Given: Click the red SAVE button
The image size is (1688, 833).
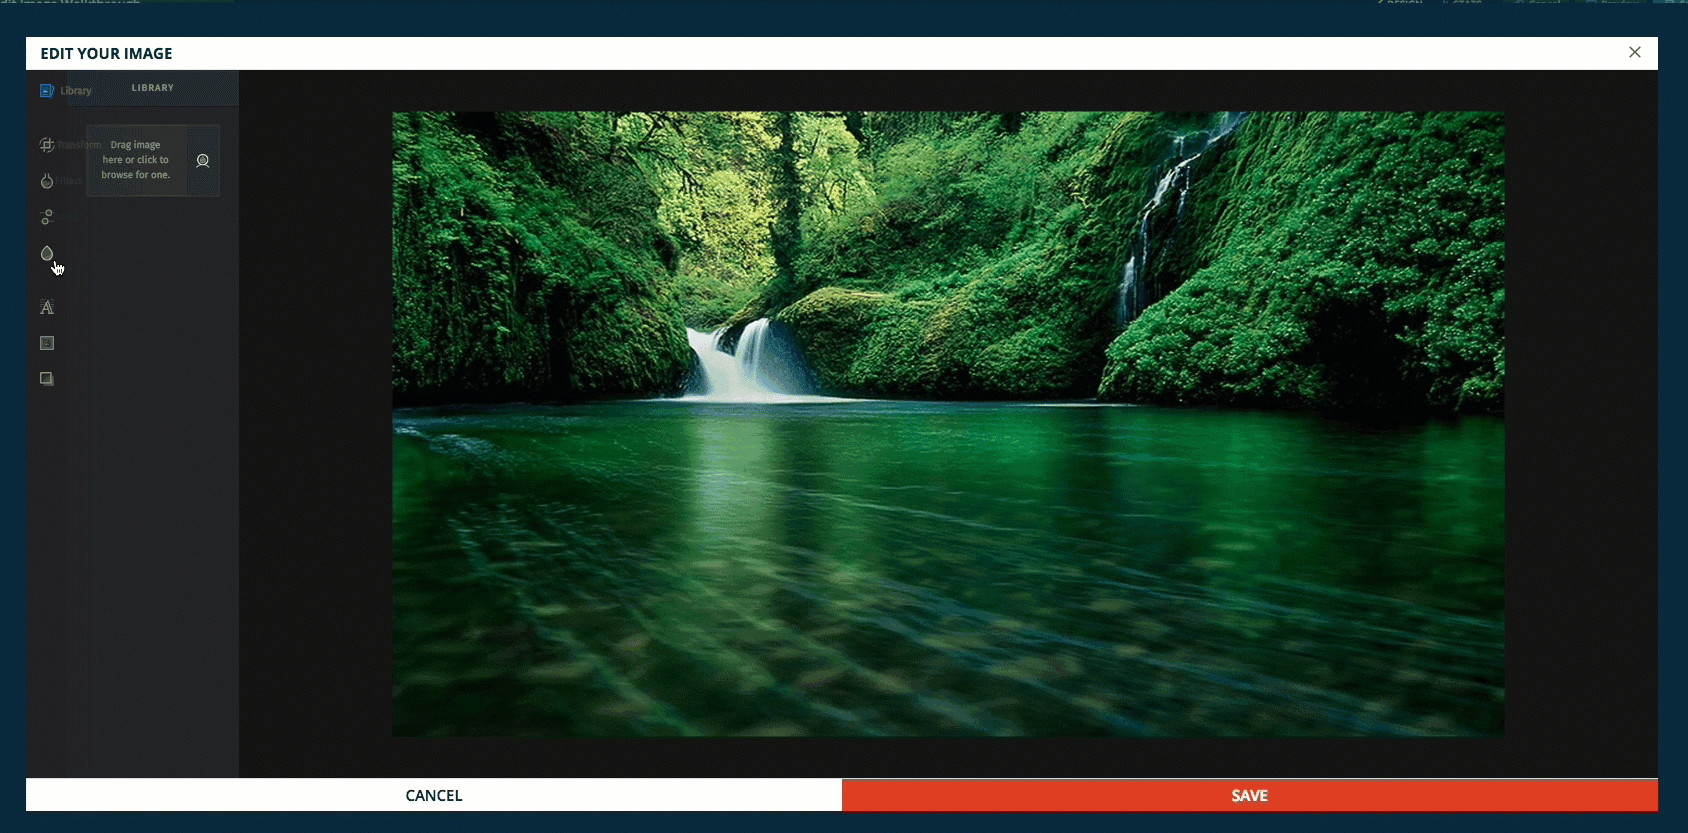Looking at the screenshot, I should pyautogui.click(x=1250, y=795).
